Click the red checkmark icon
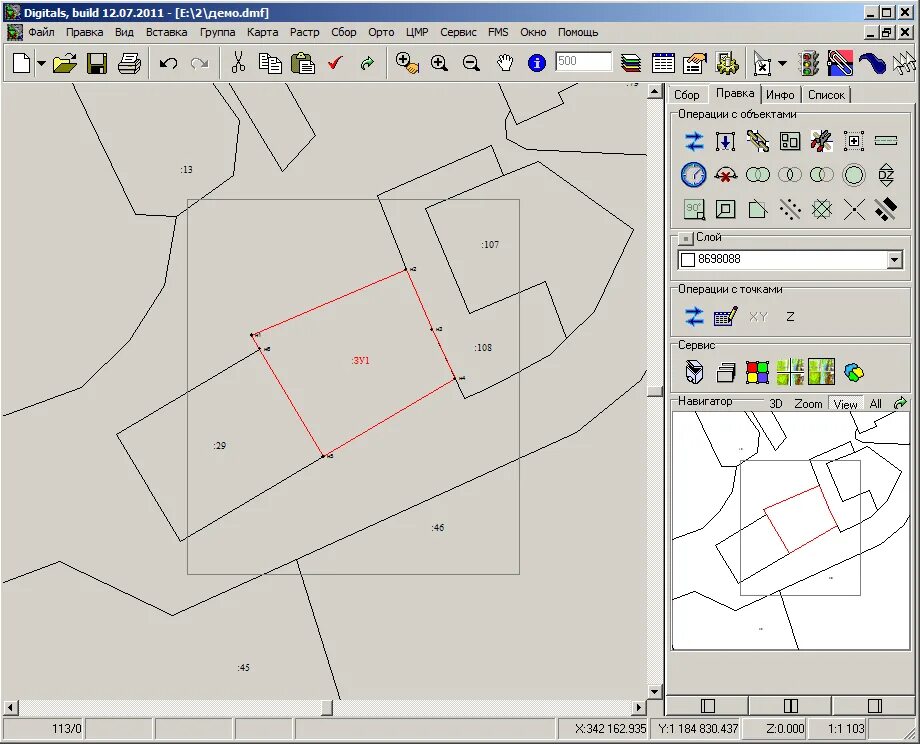The width and height of the screenshot is (920, 744). [335, 63]
